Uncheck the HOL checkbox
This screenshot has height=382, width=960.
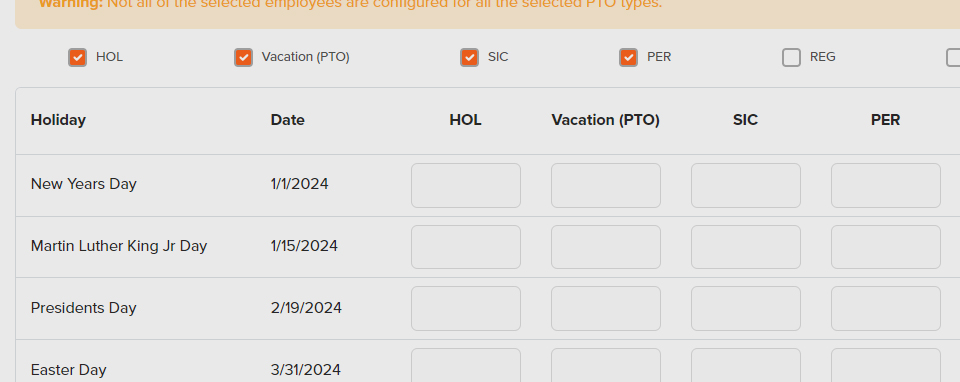(77, 58)
